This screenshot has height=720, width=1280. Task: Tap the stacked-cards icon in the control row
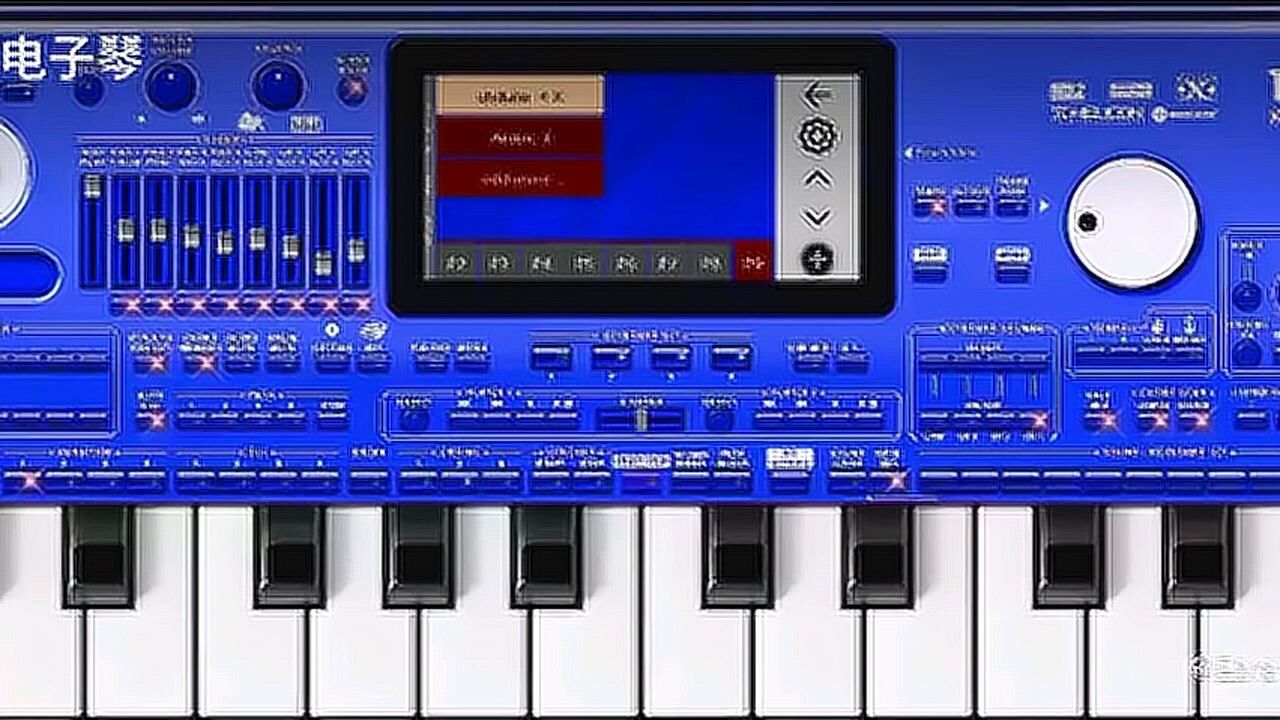[372, 332]
